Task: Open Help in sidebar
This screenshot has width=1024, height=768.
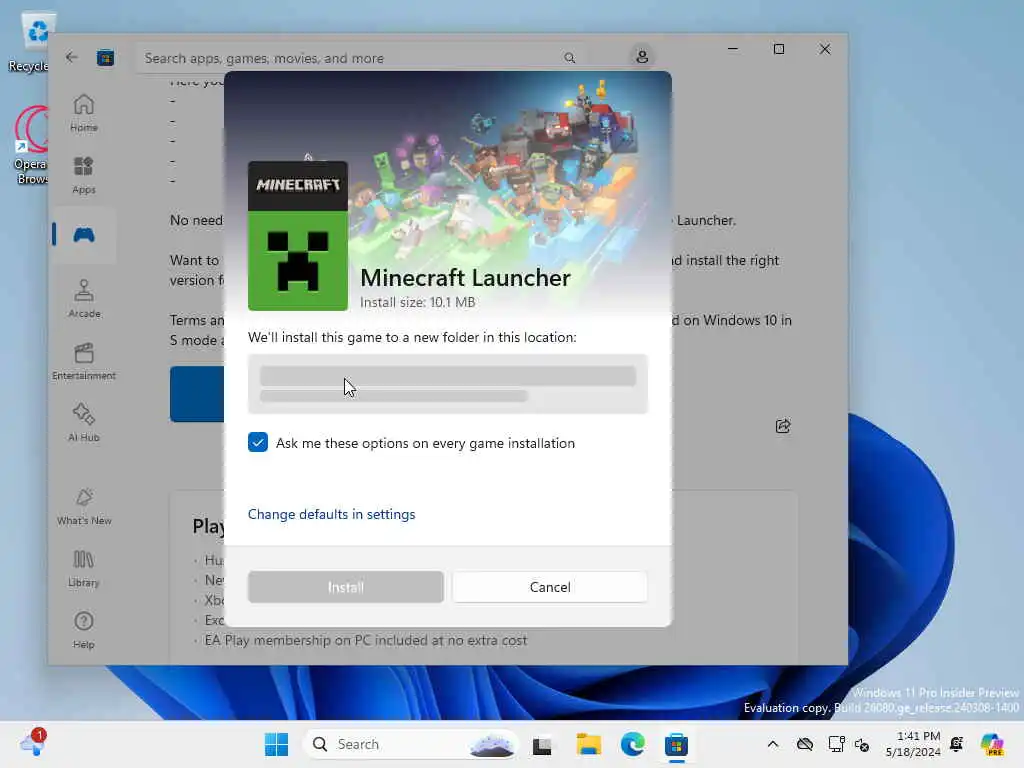Action: click(x=84, y=630)
